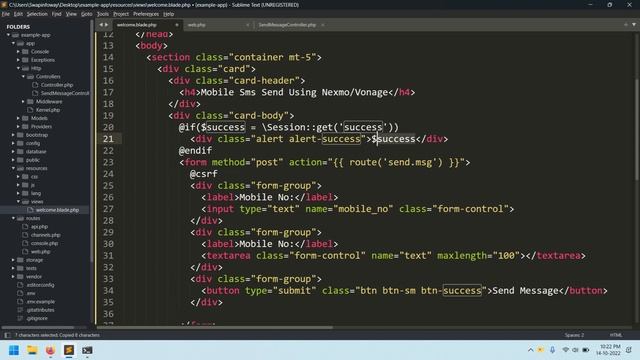Expand the Exceptions folder

(x=18, y=60)
